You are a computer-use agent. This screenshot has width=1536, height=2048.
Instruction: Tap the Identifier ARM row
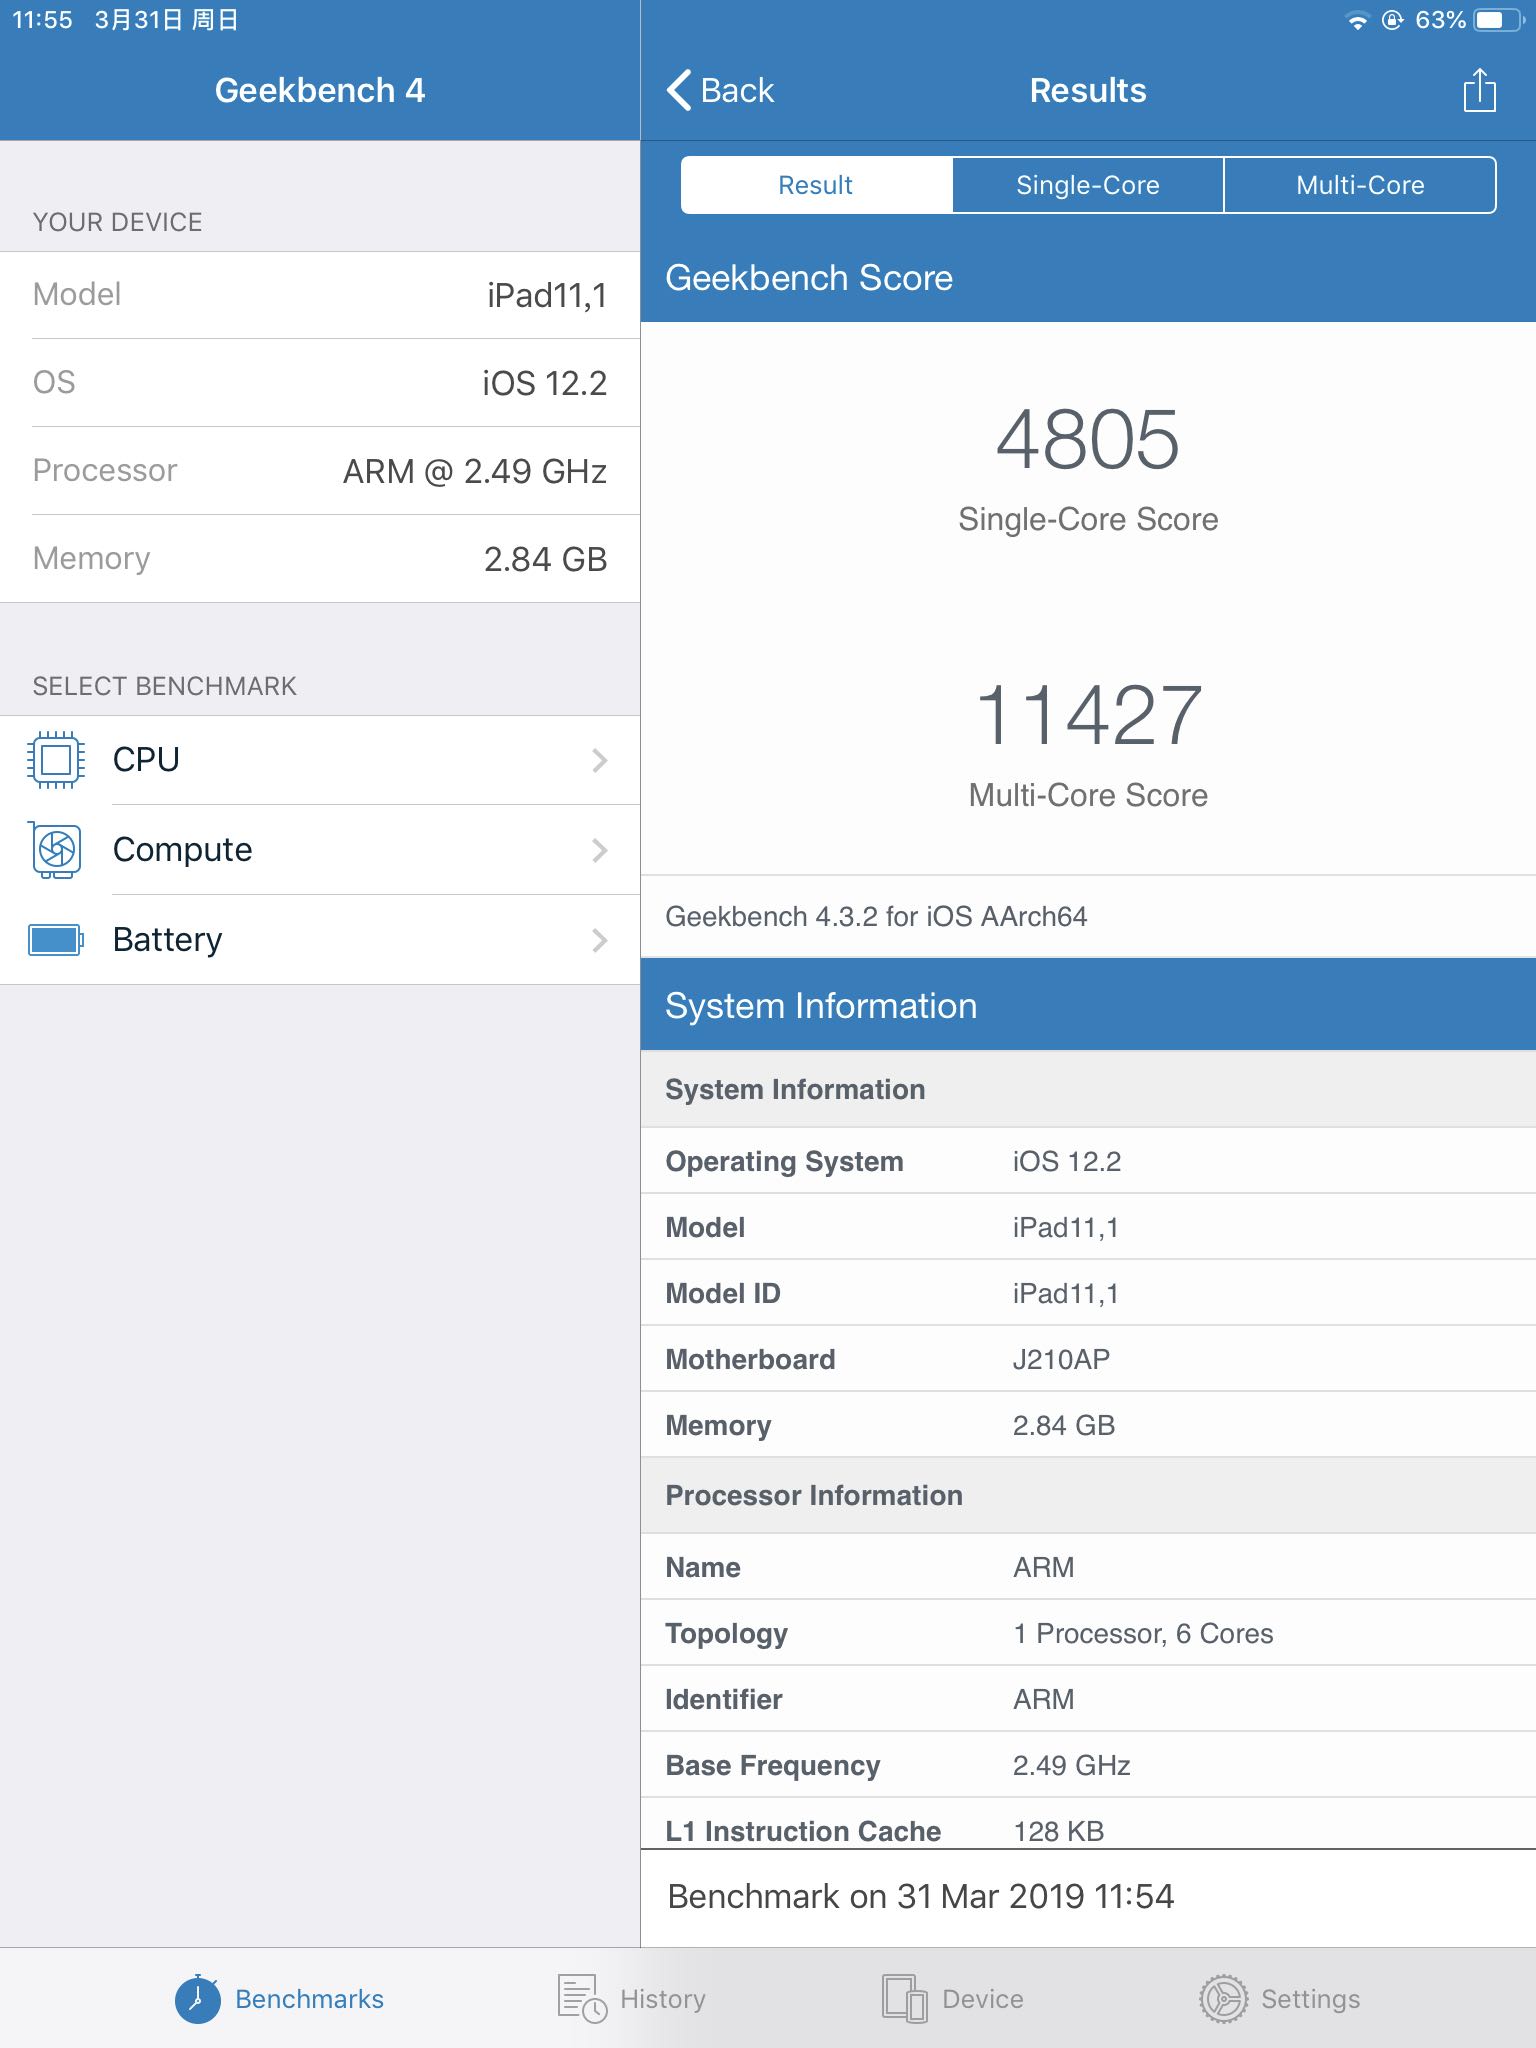pos(1088,1699)
